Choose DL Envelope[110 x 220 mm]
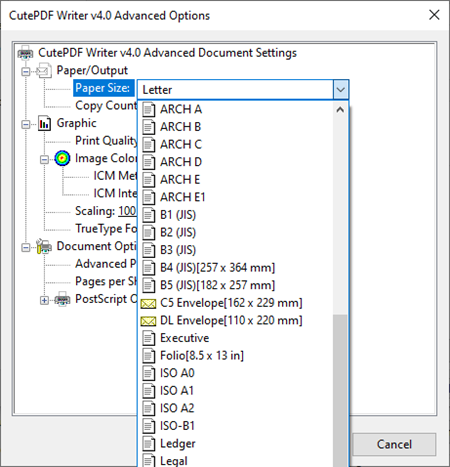Viewport: 450px width, 467px height. click(x=235, y=321)
